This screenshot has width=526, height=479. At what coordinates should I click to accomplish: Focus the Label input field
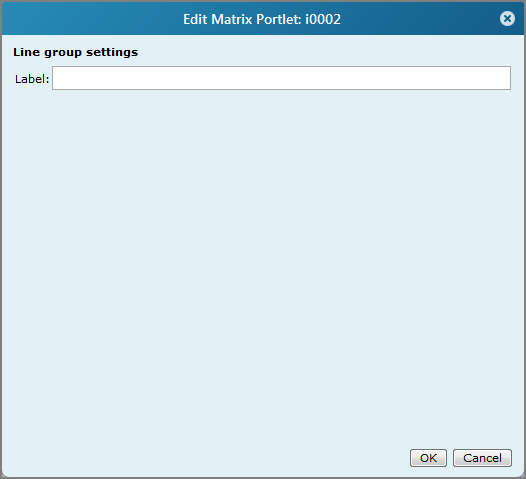281,78
